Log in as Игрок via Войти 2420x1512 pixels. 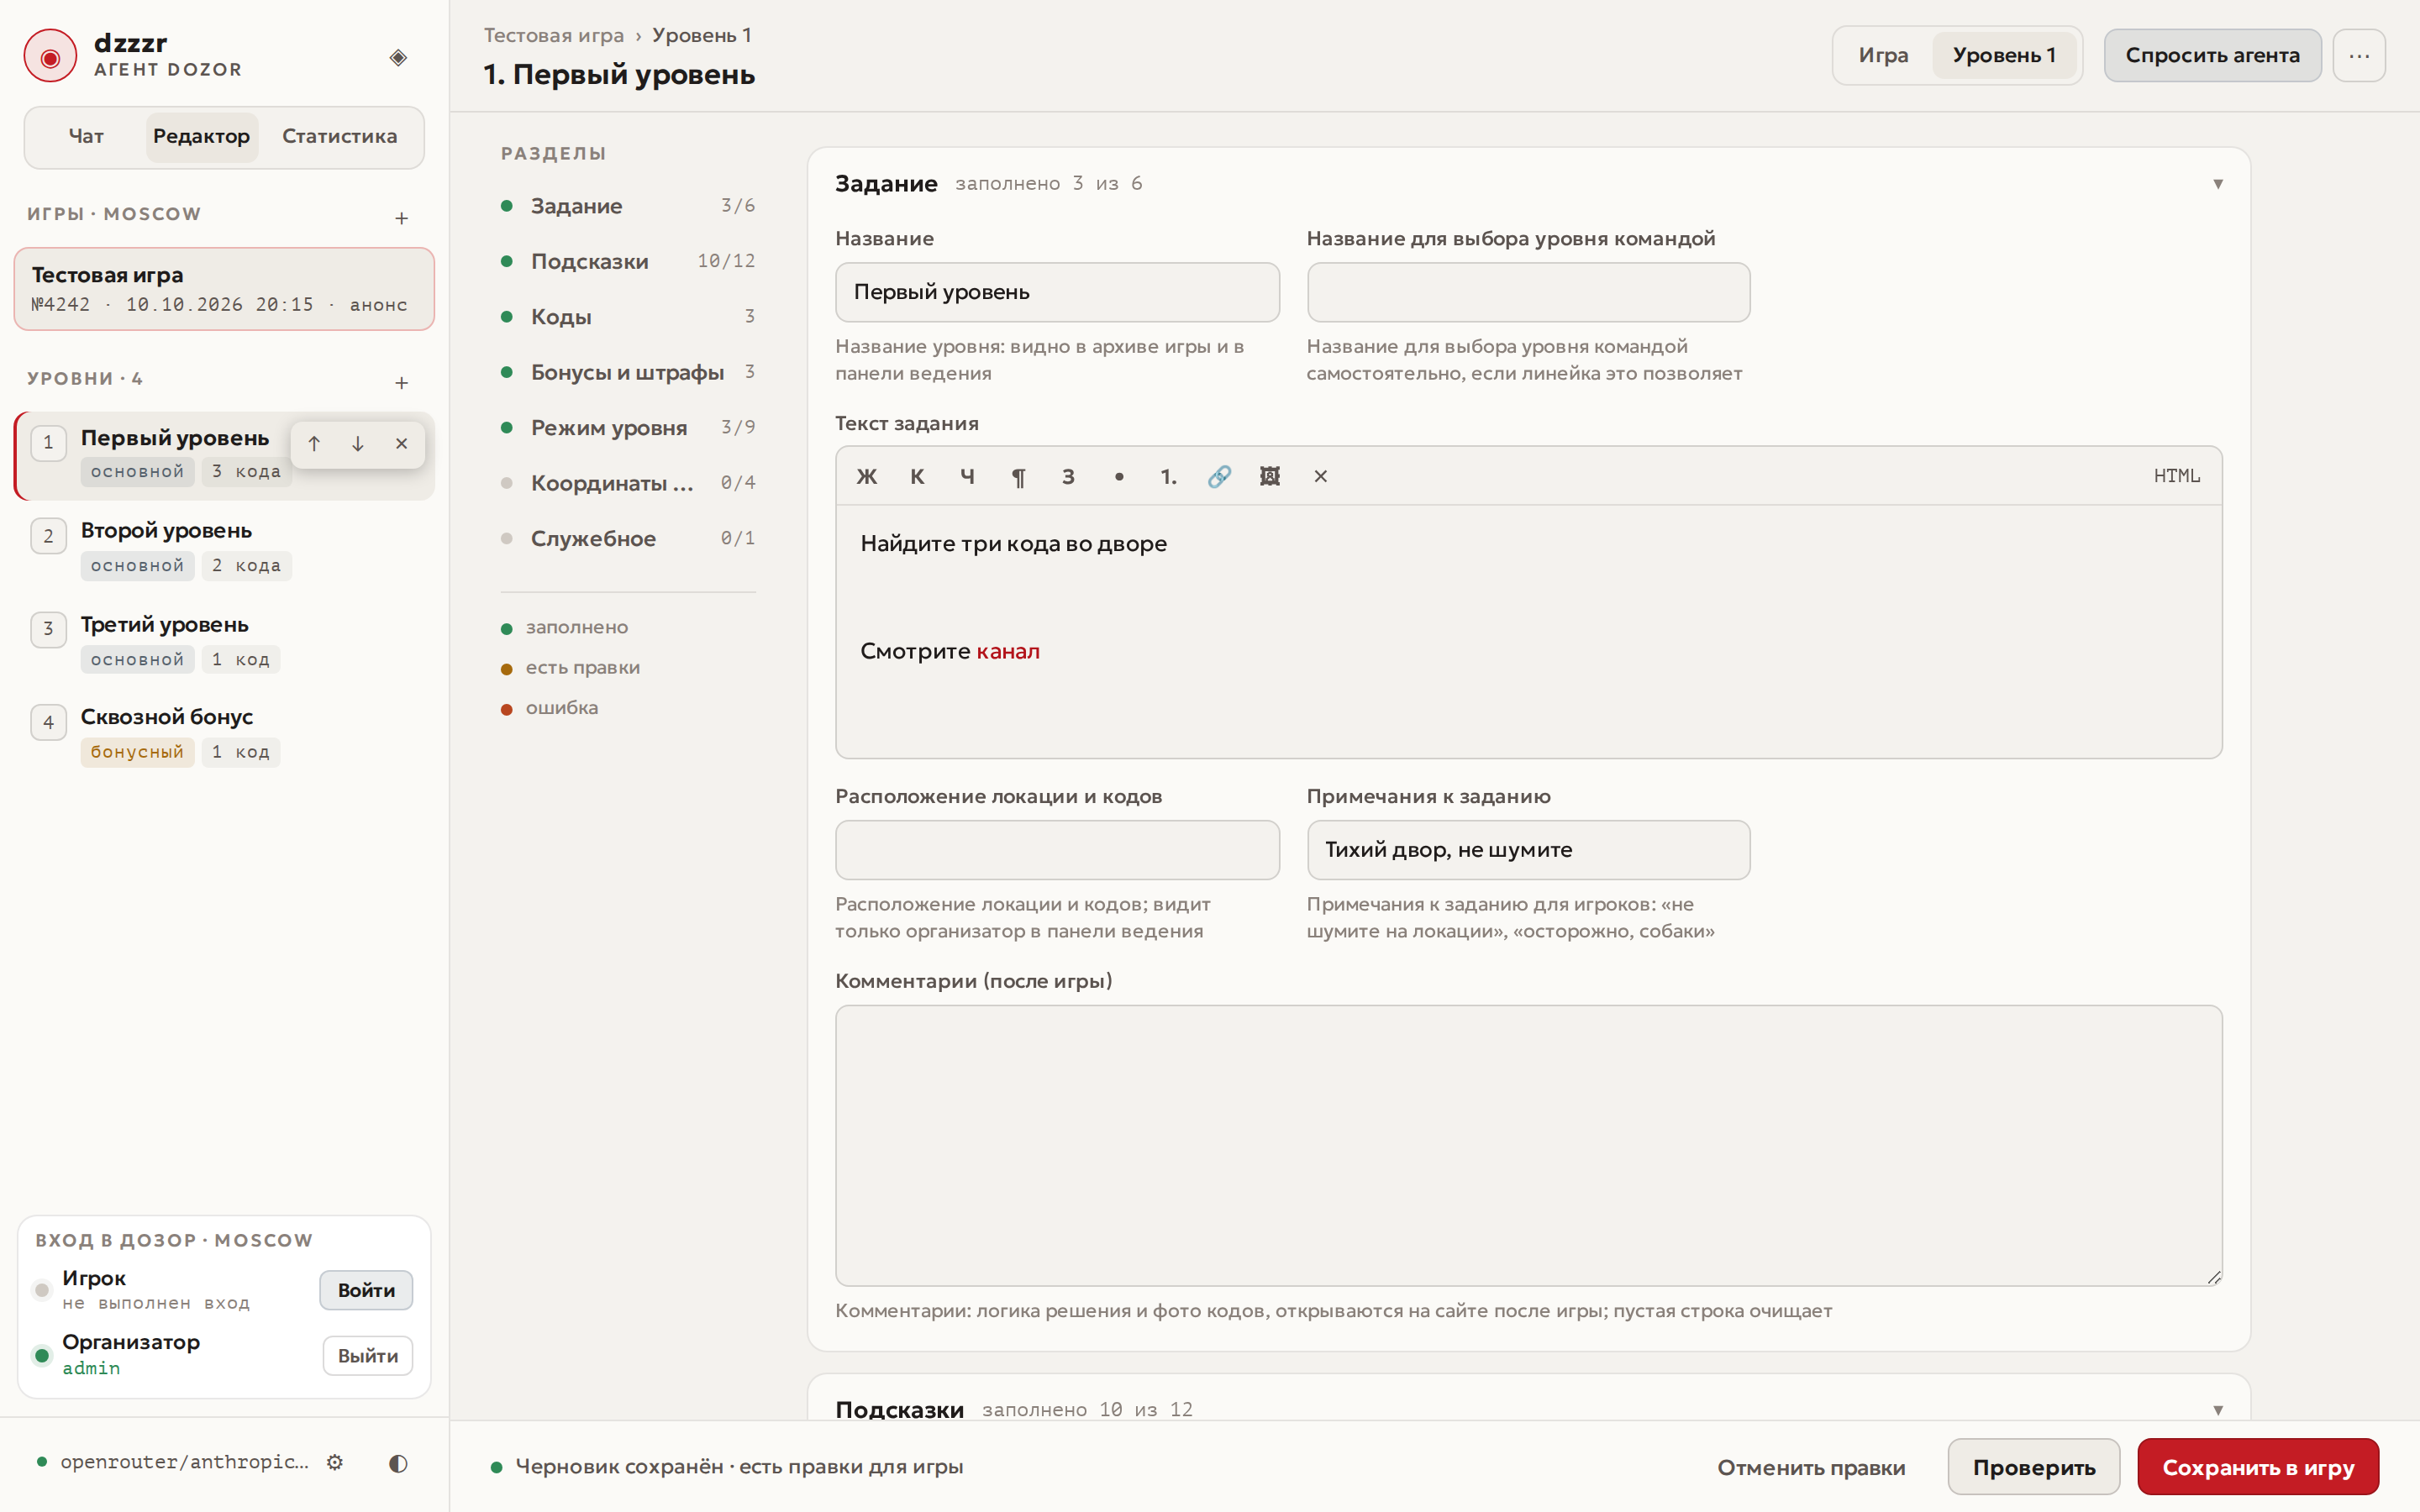tap(366, 1290)
